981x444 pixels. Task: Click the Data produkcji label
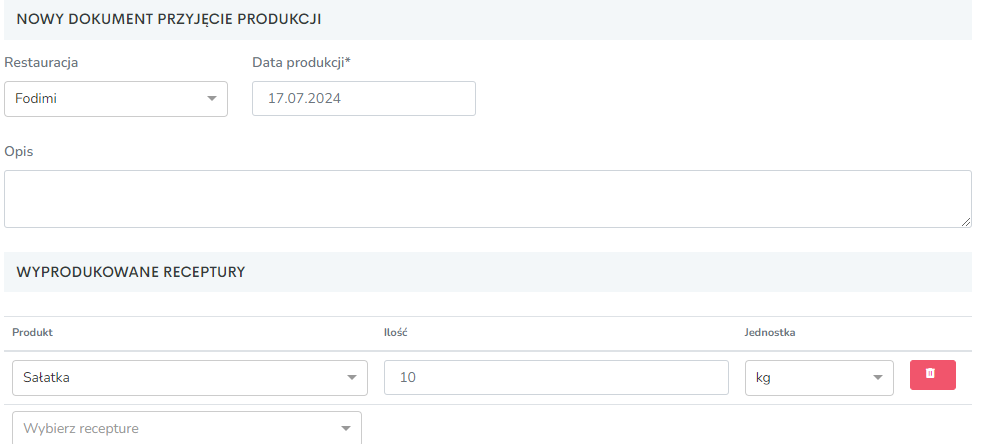point(302,63)
